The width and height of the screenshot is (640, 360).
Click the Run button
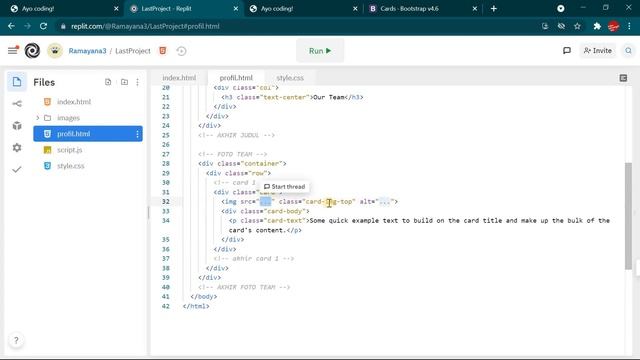click(320, 51)
